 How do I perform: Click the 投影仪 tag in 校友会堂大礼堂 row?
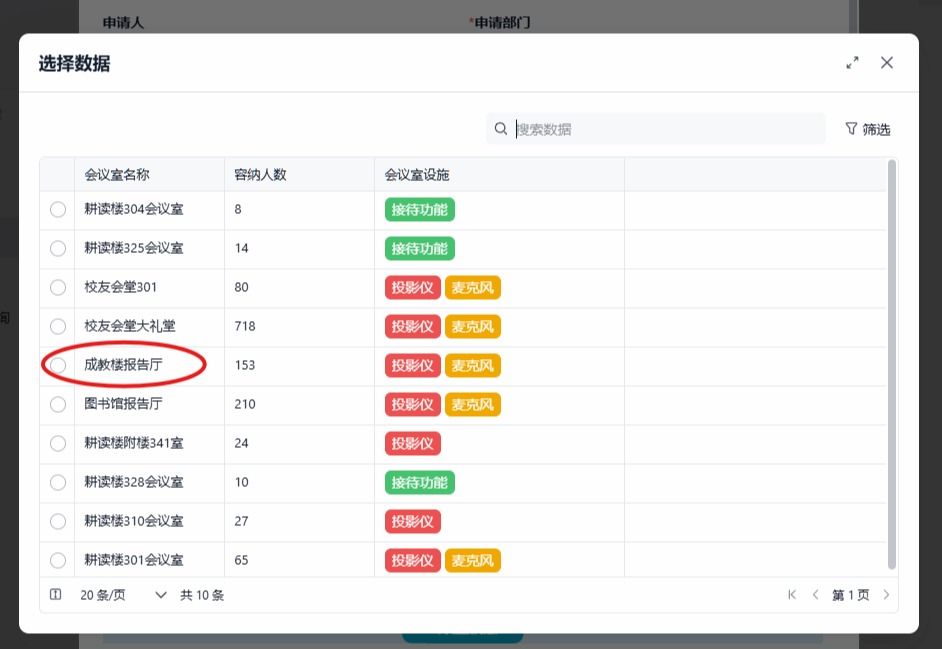(x=413, y=327)
